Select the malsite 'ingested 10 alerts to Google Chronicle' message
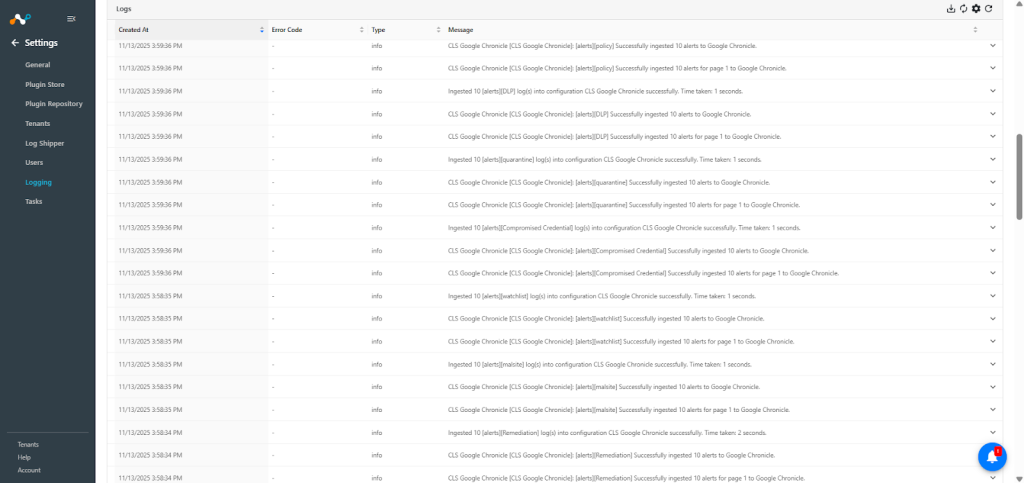 point(604,386)
